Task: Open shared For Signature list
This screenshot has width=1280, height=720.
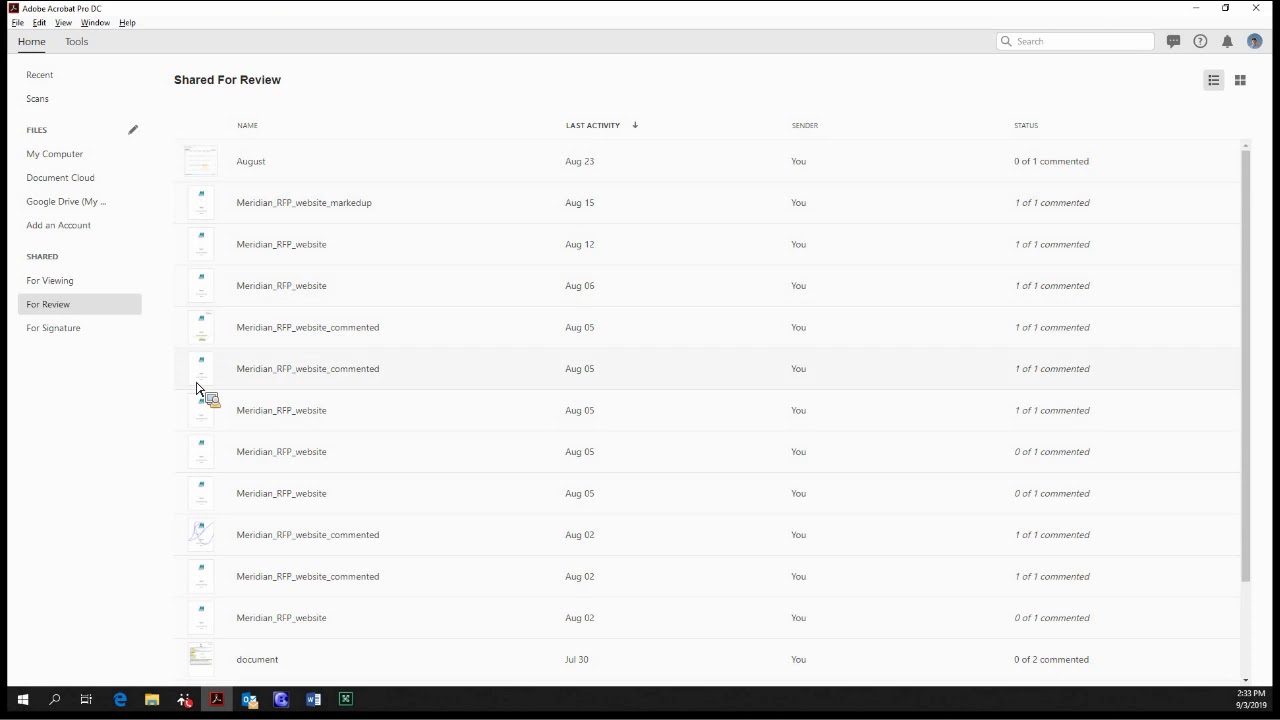Action: 53,328
